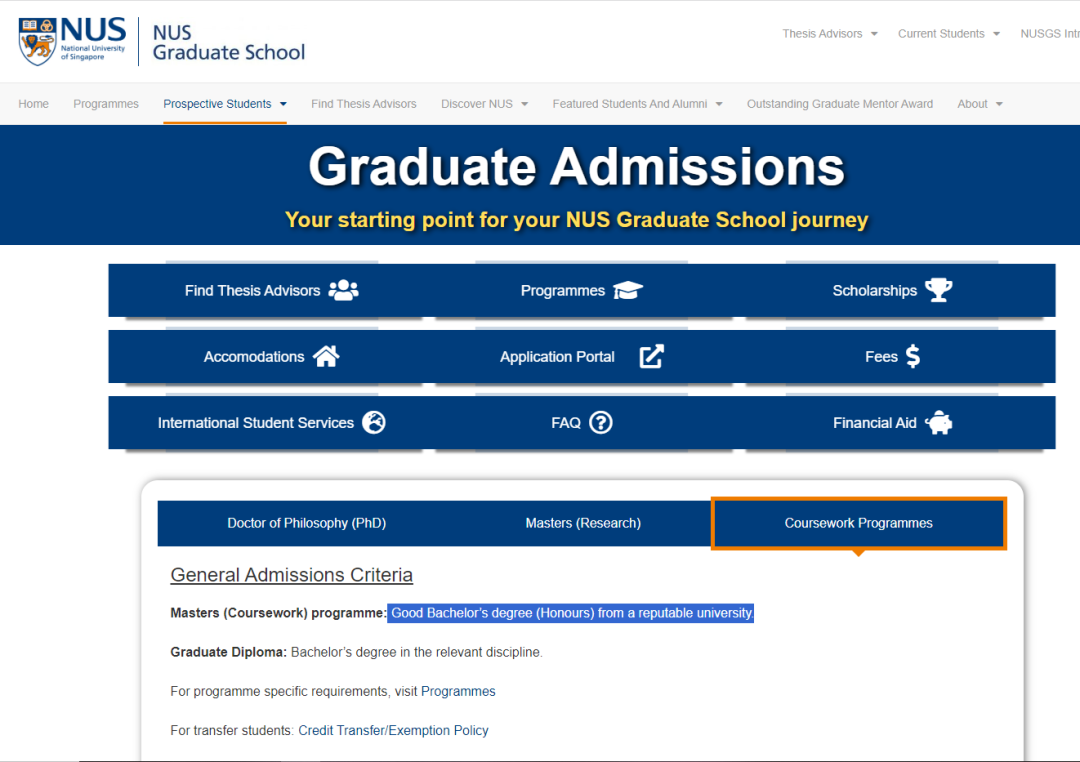Viewport: 1080px width, 762px height.
Task: Follow the Programmes link in requirements text
Action: click(458, 691)
